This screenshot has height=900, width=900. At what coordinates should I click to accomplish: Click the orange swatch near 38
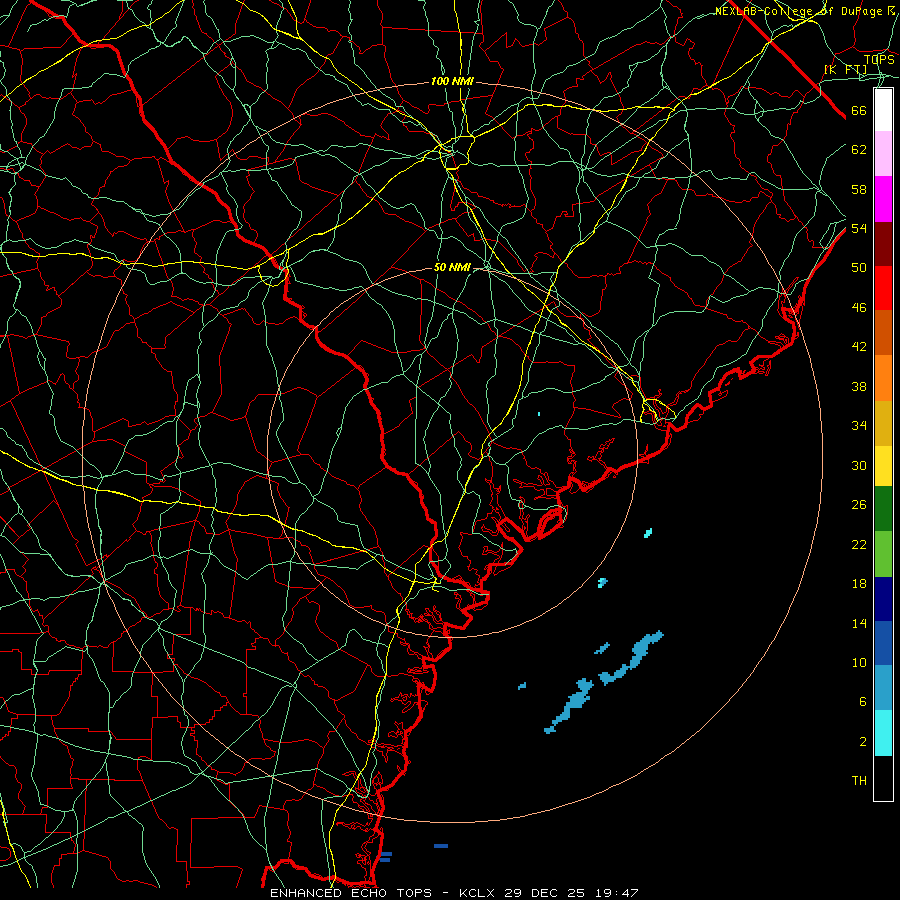(883, 378)
